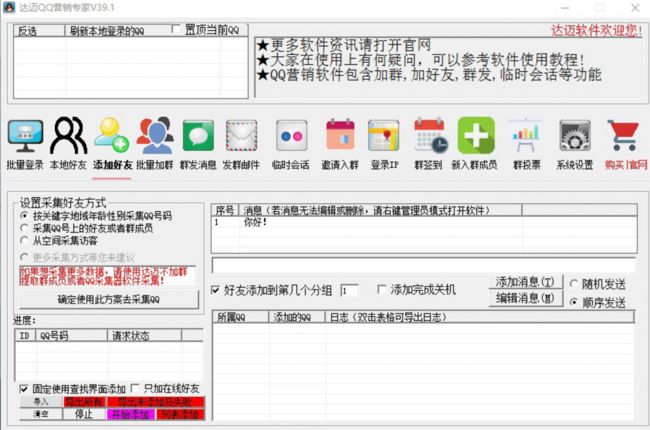
Task: Click the 停止 button
Action: pos(84,414)
